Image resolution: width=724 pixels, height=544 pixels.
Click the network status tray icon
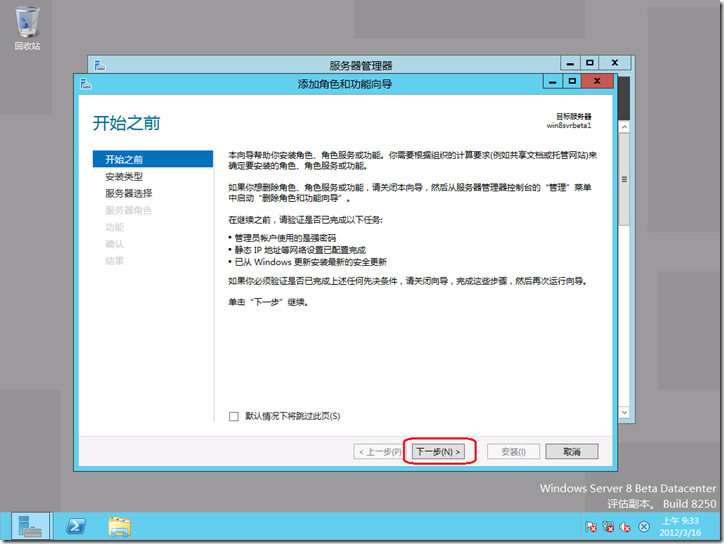[x=608, y=526]
